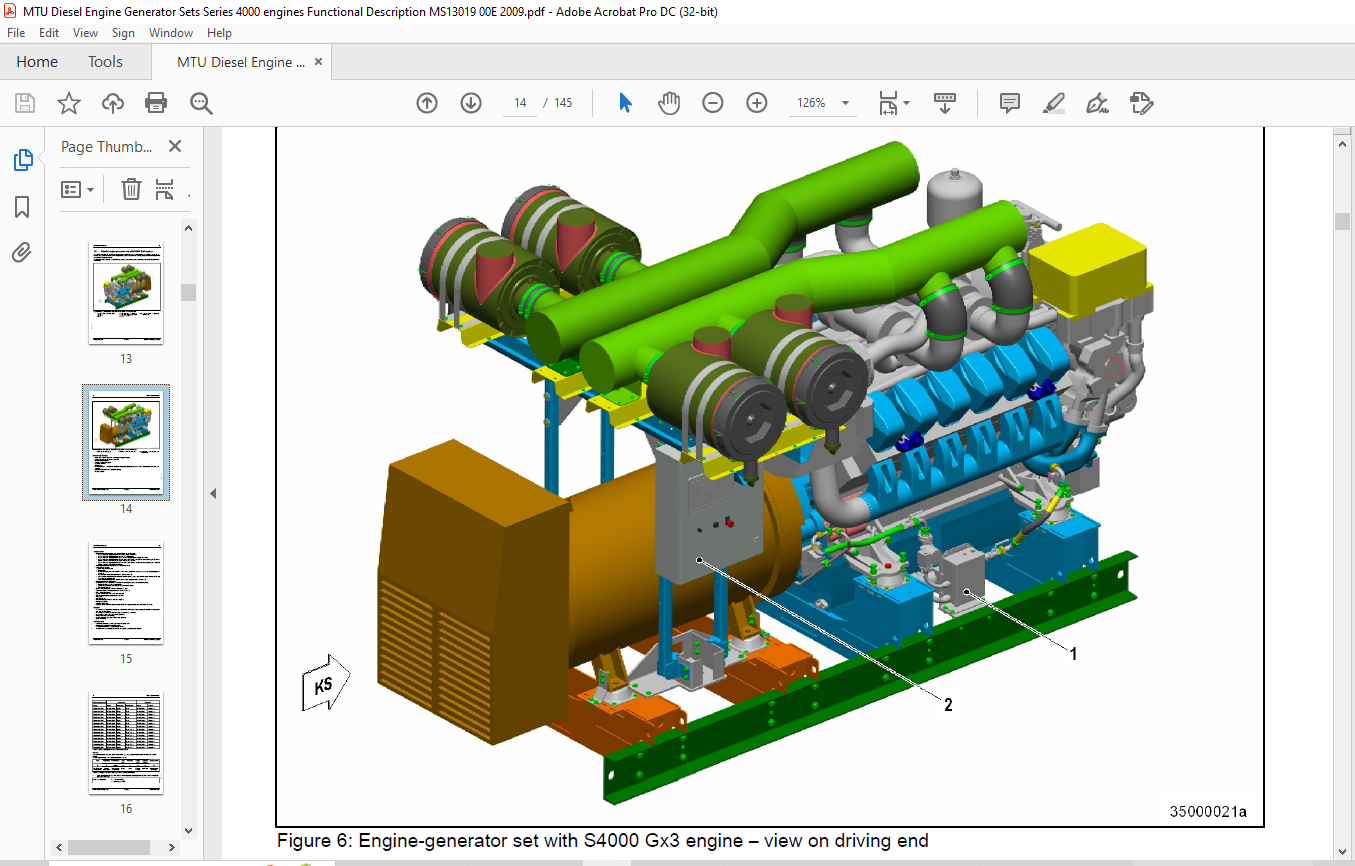
Task: Click the KS arrow symbol in figure
Action: pos(326,683)
